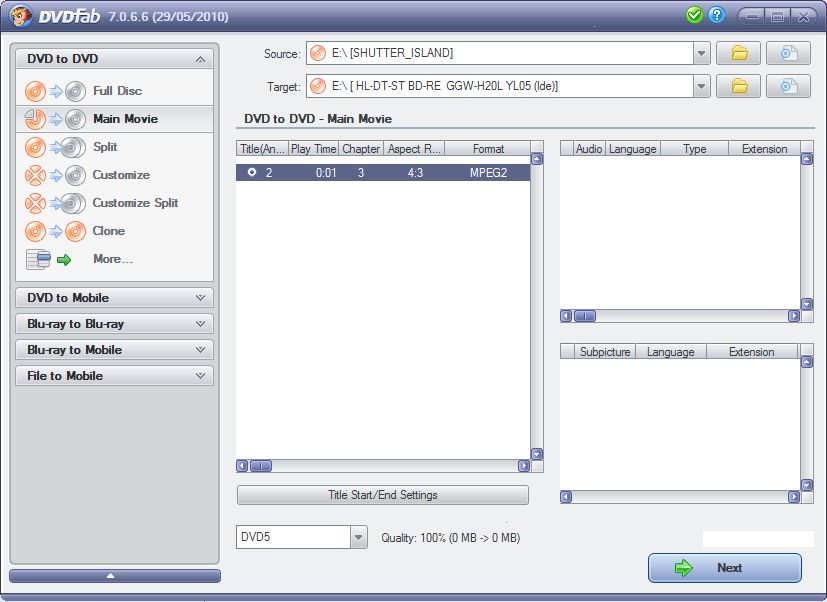
Task: Click Extension header in subpicture list
Action: click(752, 352)
